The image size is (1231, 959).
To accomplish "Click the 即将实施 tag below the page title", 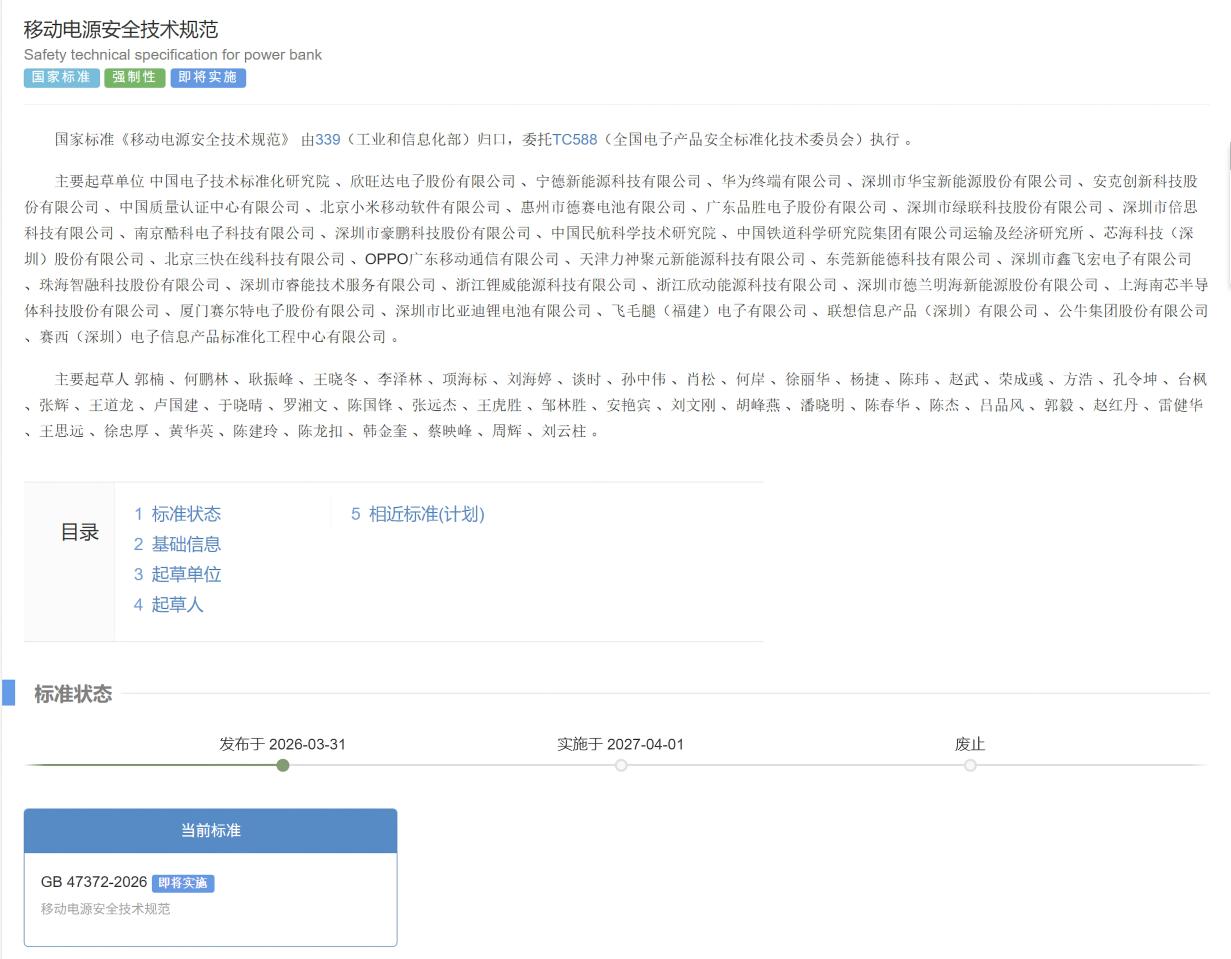I will (x=207, y=78).
